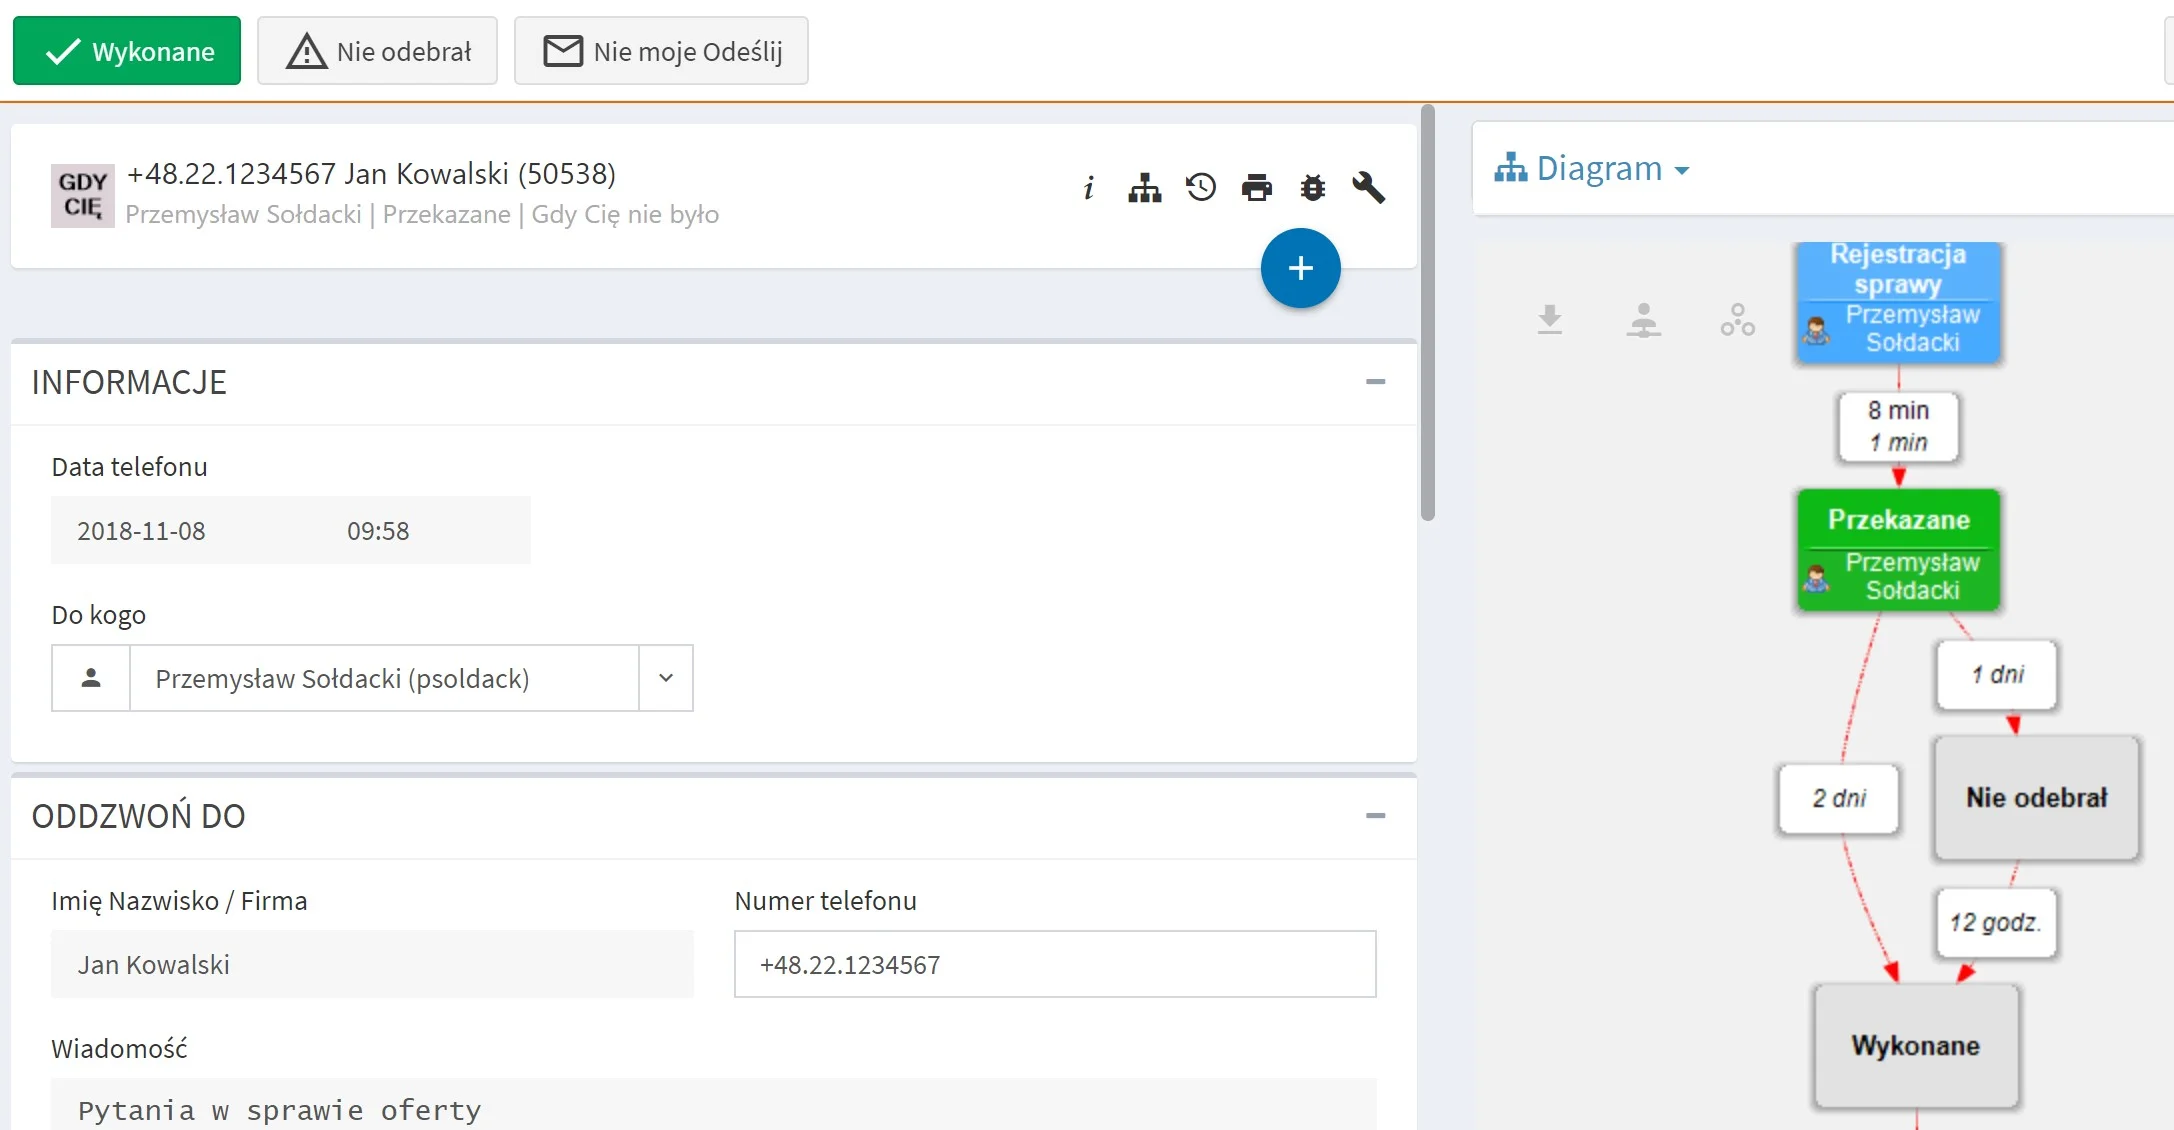The height and width of the screenshot is (1130, 2174).
Task: Select the Nie odebrał diagram node
Action: [x=2036, y=798]
